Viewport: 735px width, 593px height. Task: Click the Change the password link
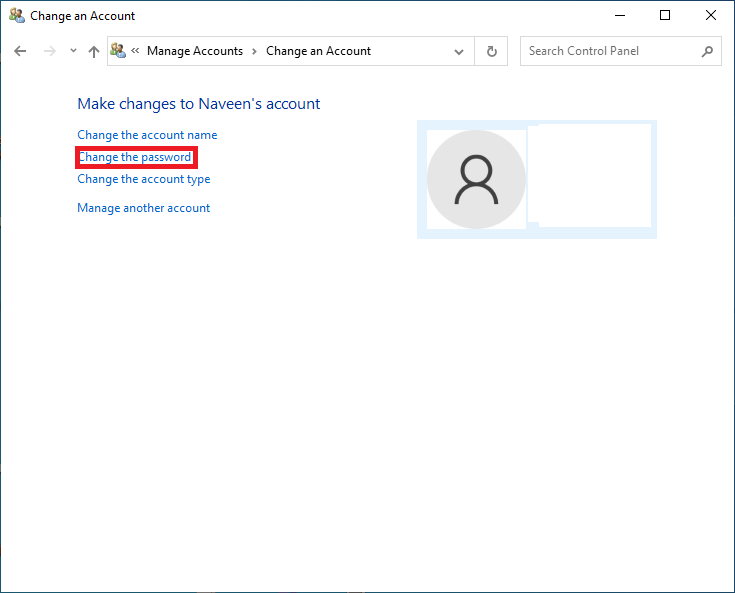(x=135, y=157)
